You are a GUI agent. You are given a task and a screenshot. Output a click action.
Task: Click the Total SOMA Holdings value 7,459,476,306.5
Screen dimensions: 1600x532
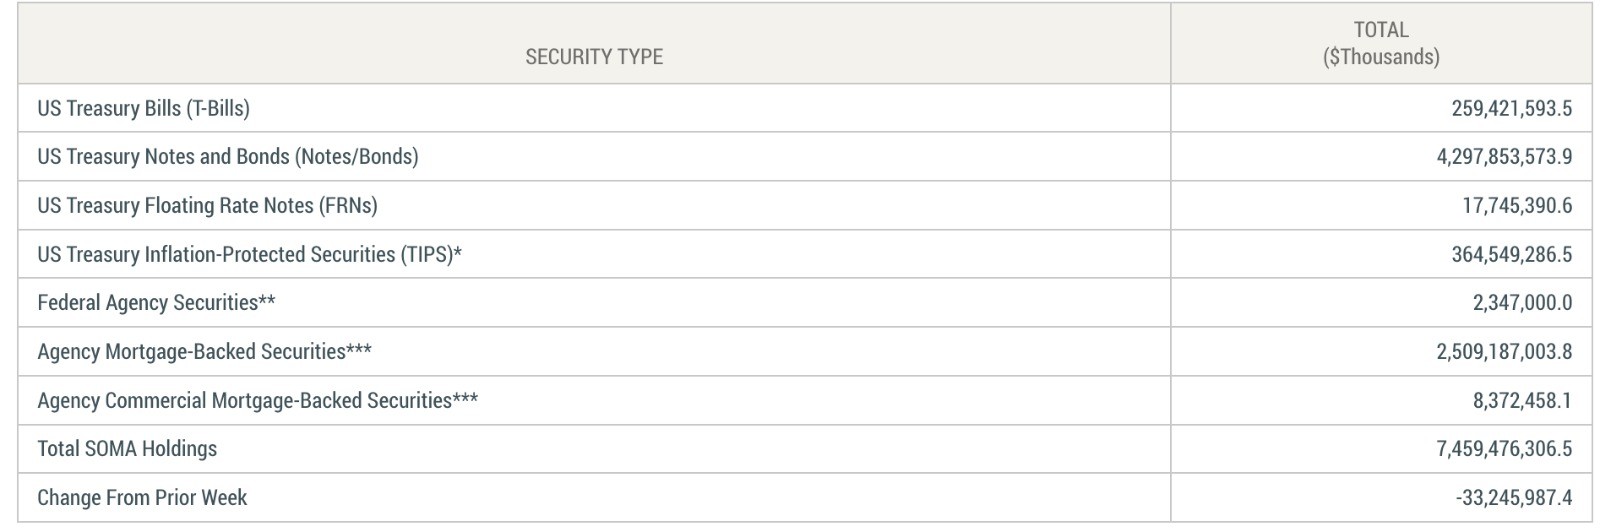point(1504,449)
